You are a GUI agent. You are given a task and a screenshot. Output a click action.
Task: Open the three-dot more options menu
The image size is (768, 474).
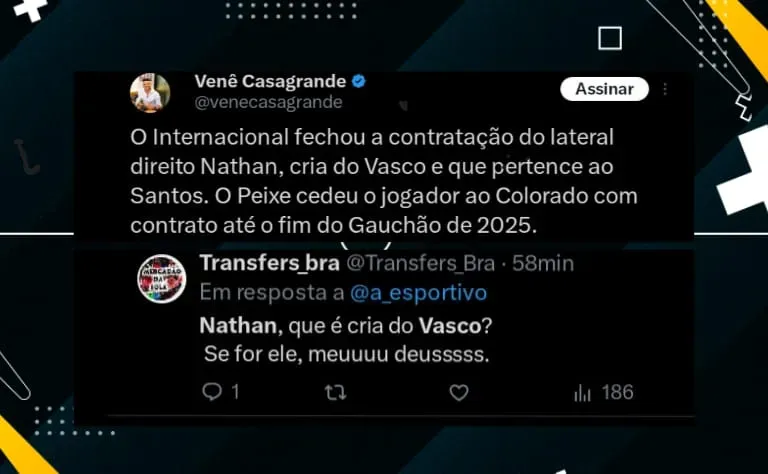(665, 89)
